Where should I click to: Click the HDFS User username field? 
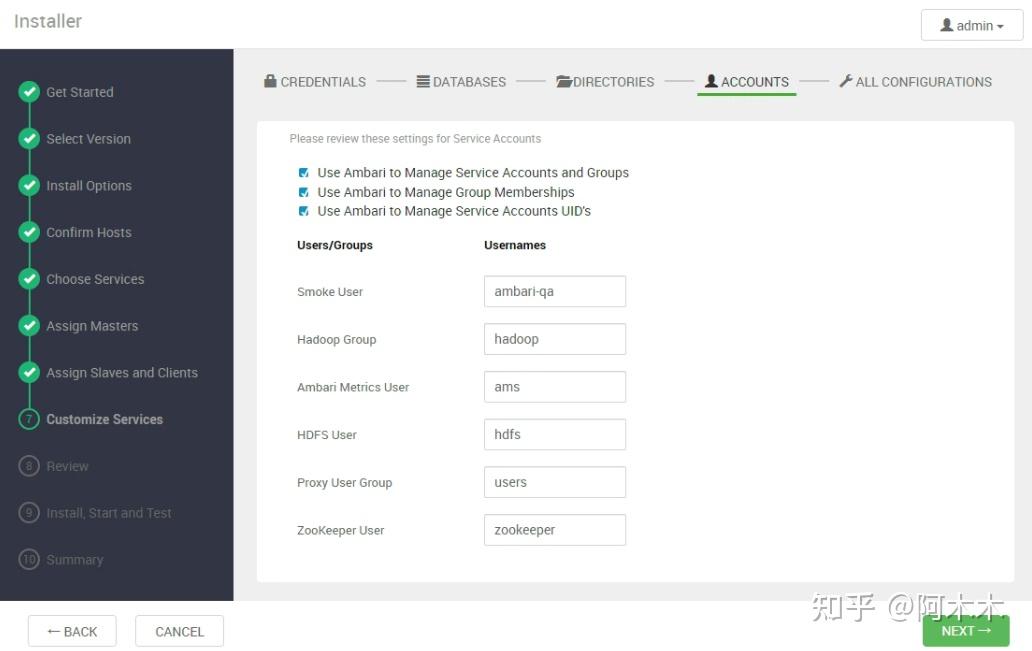pyautogui.click(x=555, y=434)
